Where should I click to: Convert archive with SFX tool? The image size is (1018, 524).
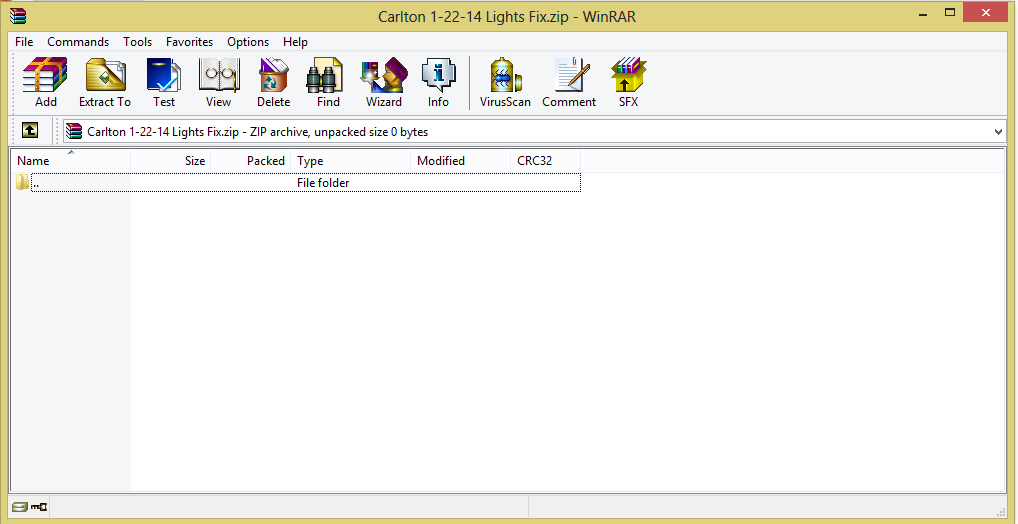[x=628, y=82]
